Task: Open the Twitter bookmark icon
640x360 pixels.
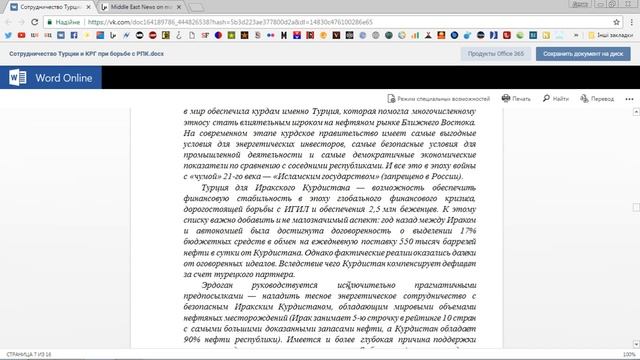Action: click(8, 36)
